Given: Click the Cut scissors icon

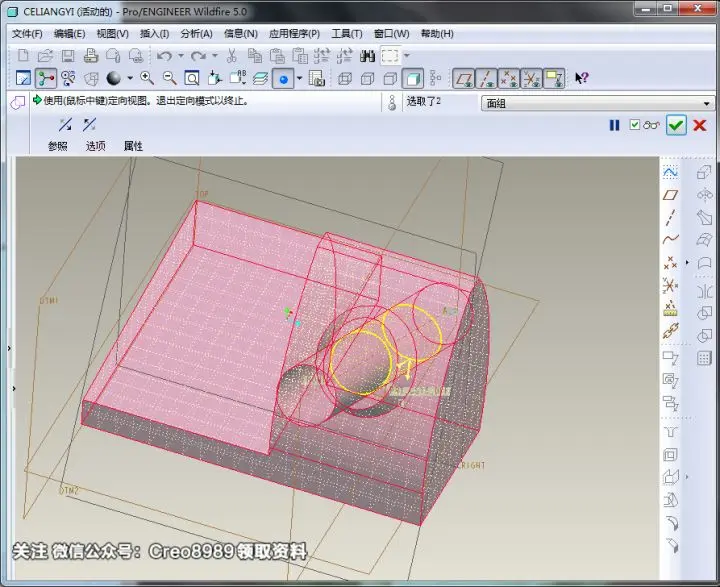Looking at the screenshot, I should (x=232, y=56).
